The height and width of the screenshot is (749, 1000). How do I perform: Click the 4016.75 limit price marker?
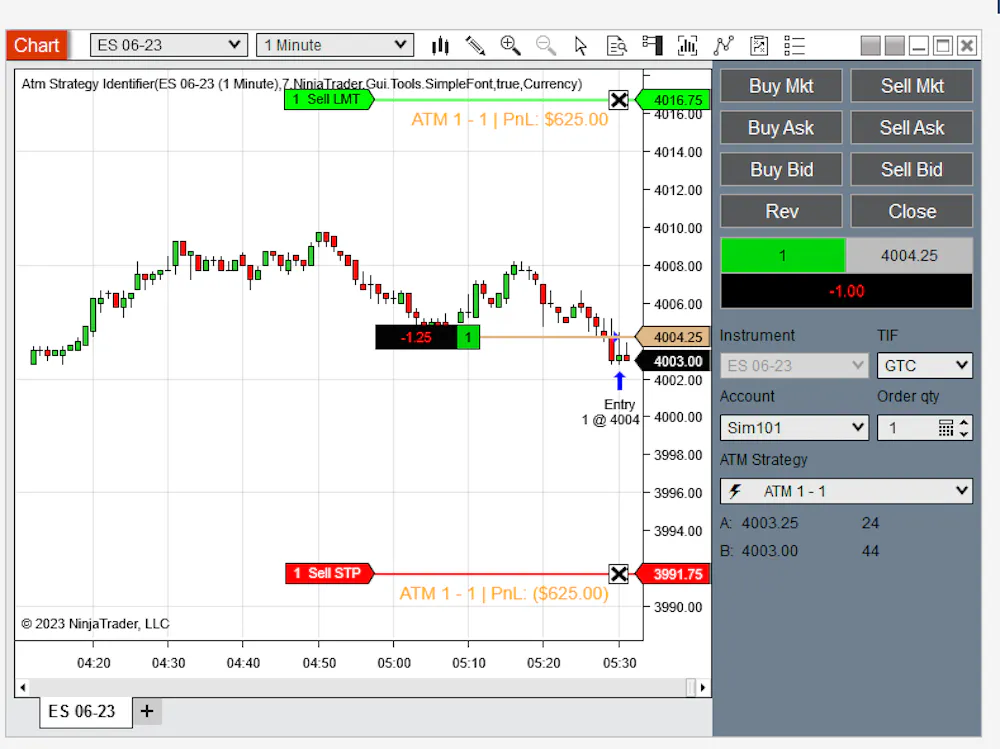click(x=673, y=100)
